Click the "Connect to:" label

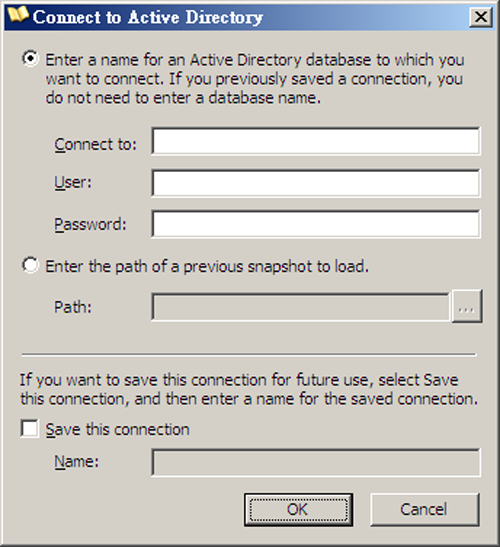[96, 144]
